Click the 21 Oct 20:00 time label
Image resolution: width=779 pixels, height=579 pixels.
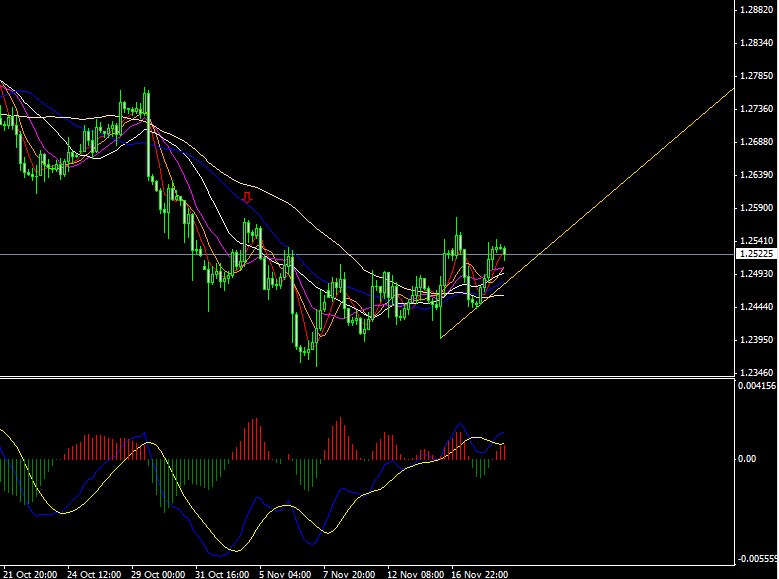coord(29,574)
